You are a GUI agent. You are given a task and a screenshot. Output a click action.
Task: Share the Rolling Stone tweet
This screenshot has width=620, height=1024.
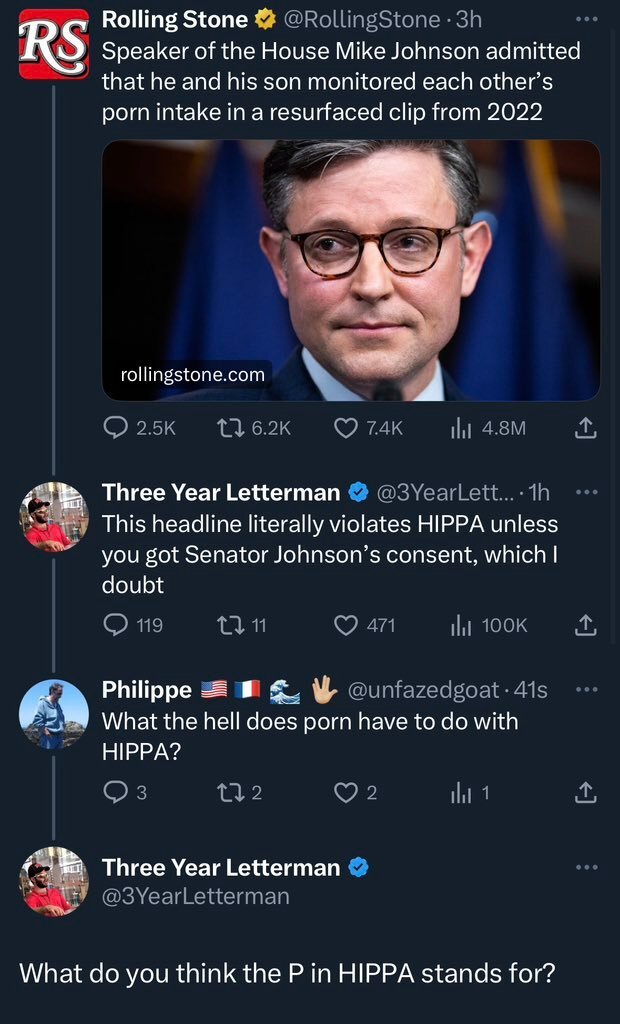tap(586, 428)
